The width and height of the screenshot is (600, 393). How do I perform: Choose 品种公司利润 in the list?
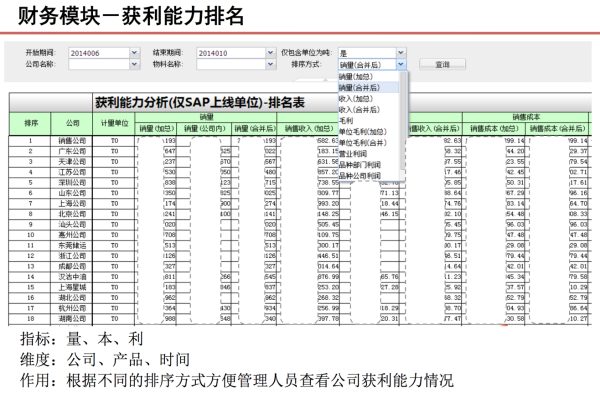pos(360,176)
